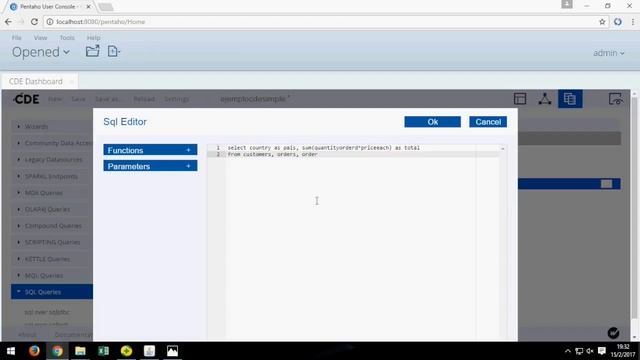
Task: Open the Chrome menu with three dots
Action: click(633, 22)
